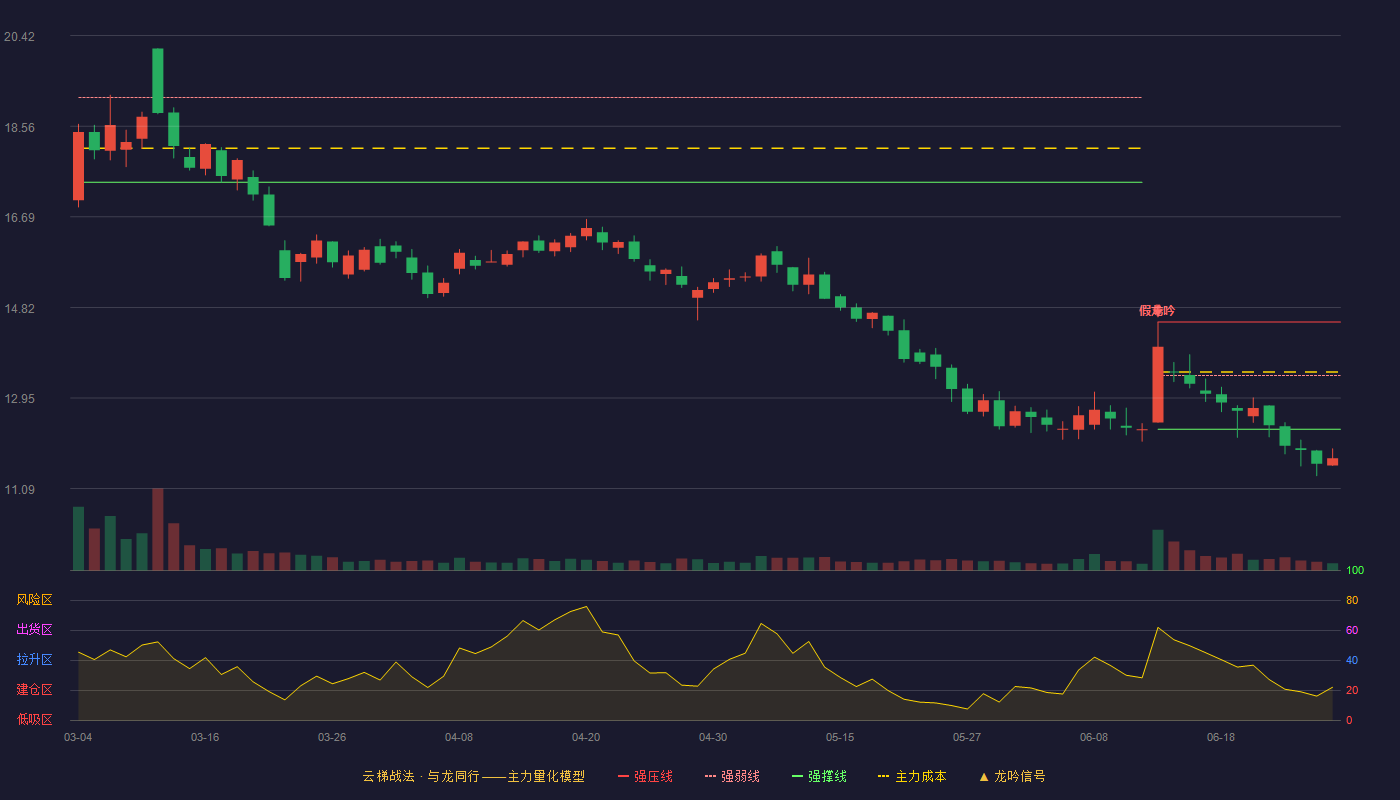Toggle the 强压线 legend series
This screenshot has height=800, width=1400.
(x=645, y=776)
